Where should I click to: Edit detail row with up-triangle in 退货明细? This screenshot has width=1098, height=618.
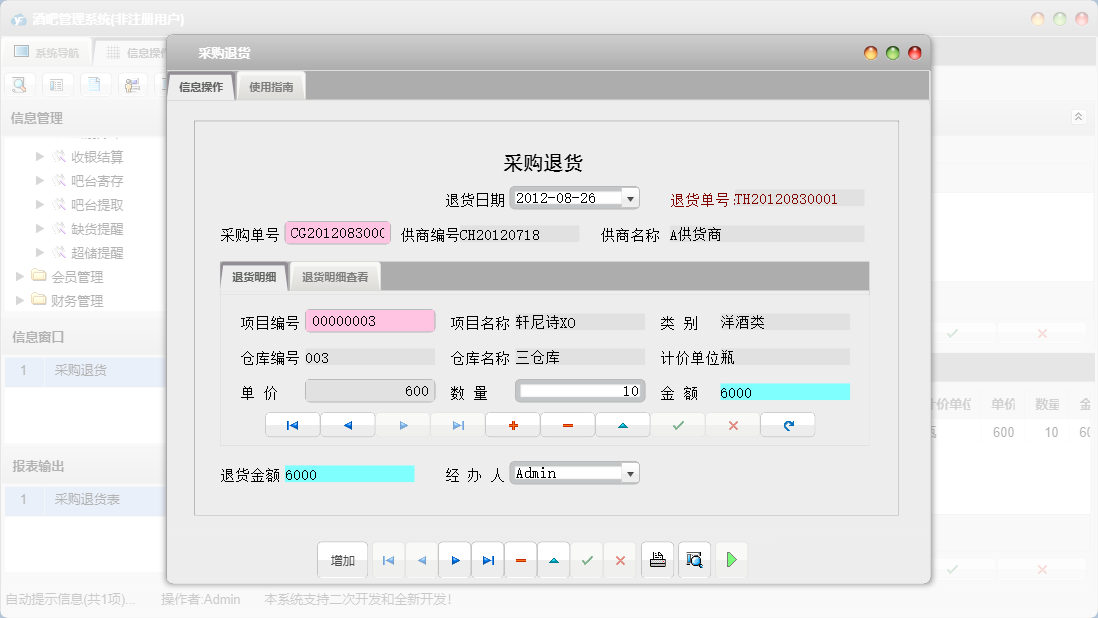(623, 425)
